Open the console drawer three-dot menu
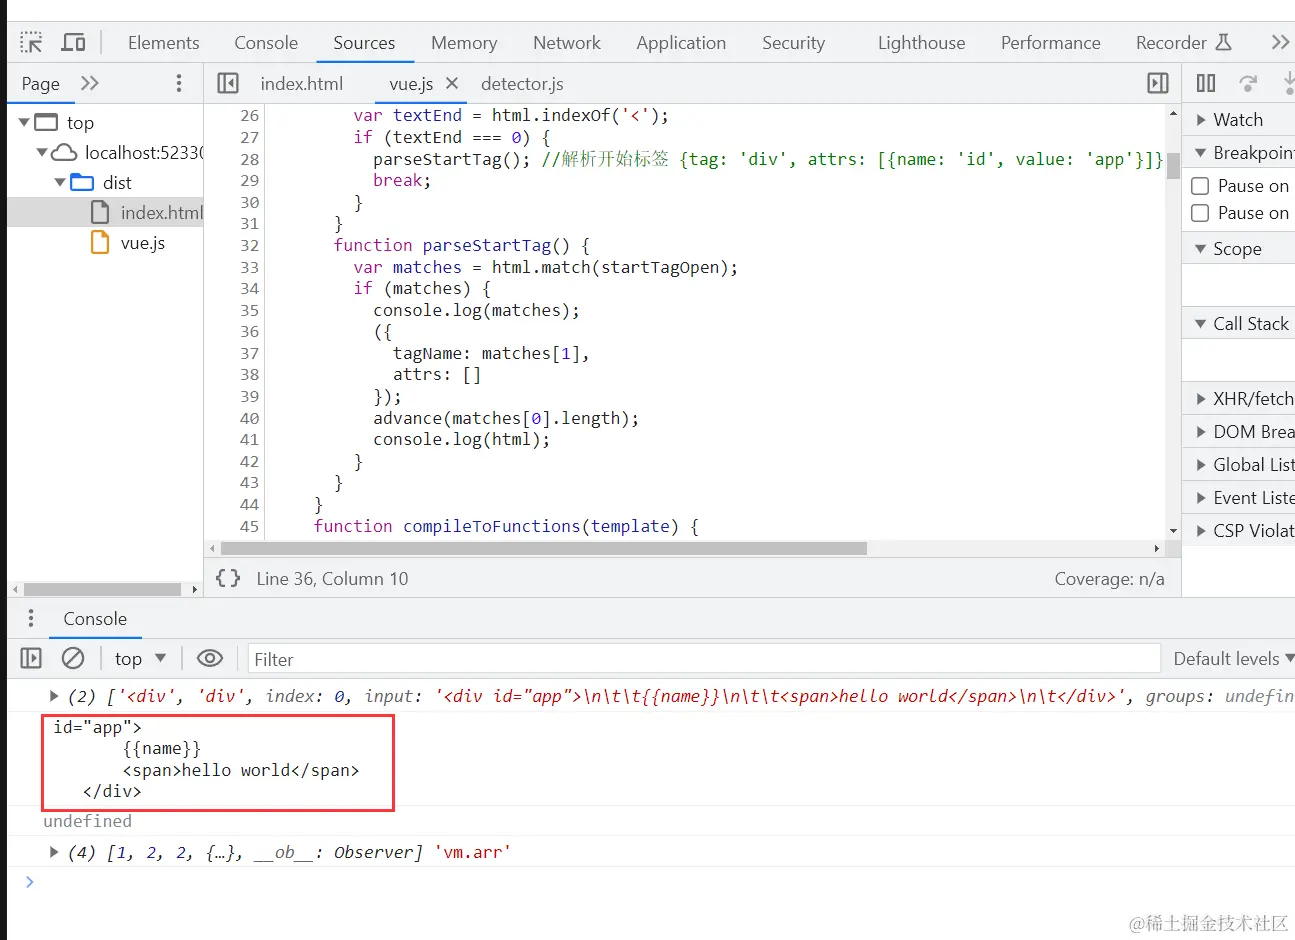The image size is (1295, 940). 31,618
